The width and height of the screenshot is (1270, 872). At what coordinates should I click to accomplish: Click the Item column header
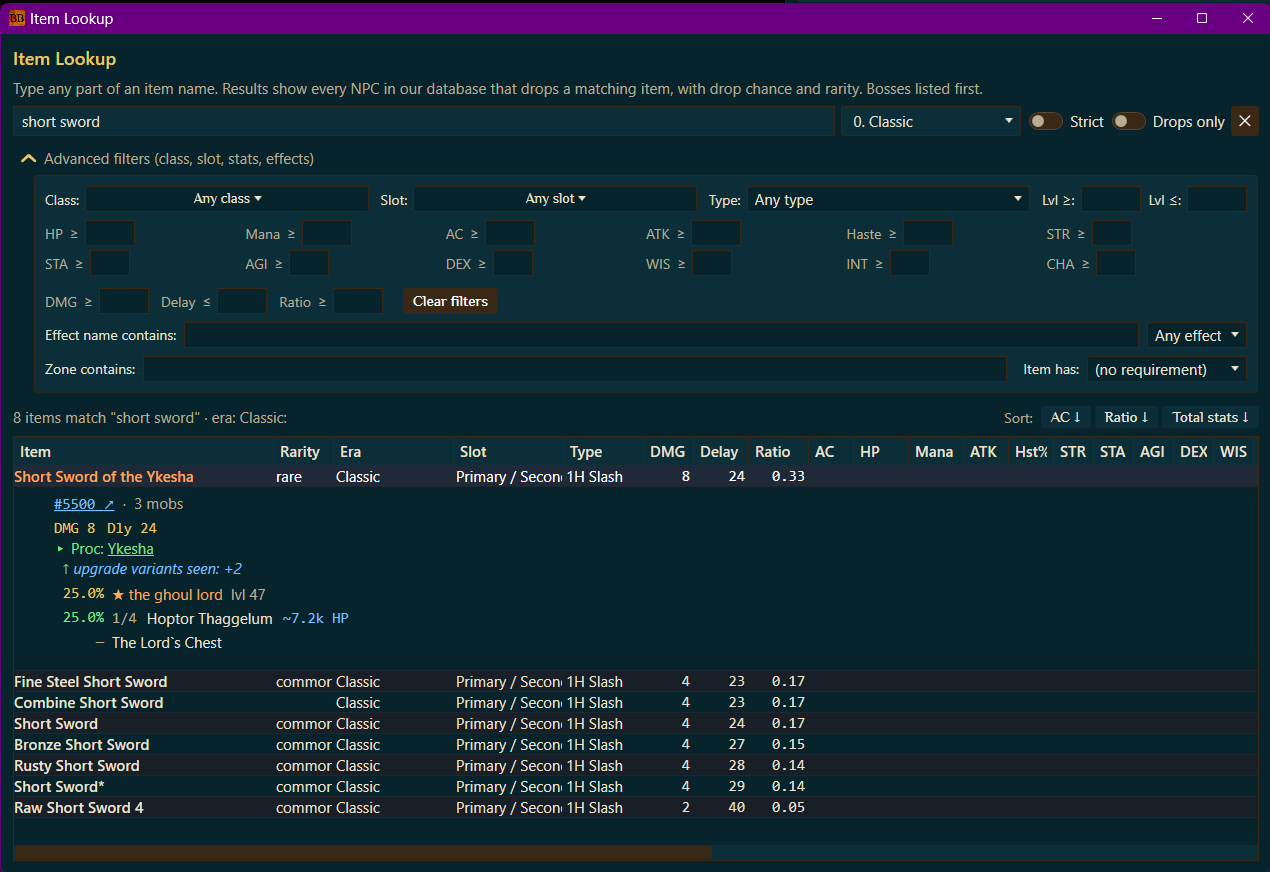(144, 452)
